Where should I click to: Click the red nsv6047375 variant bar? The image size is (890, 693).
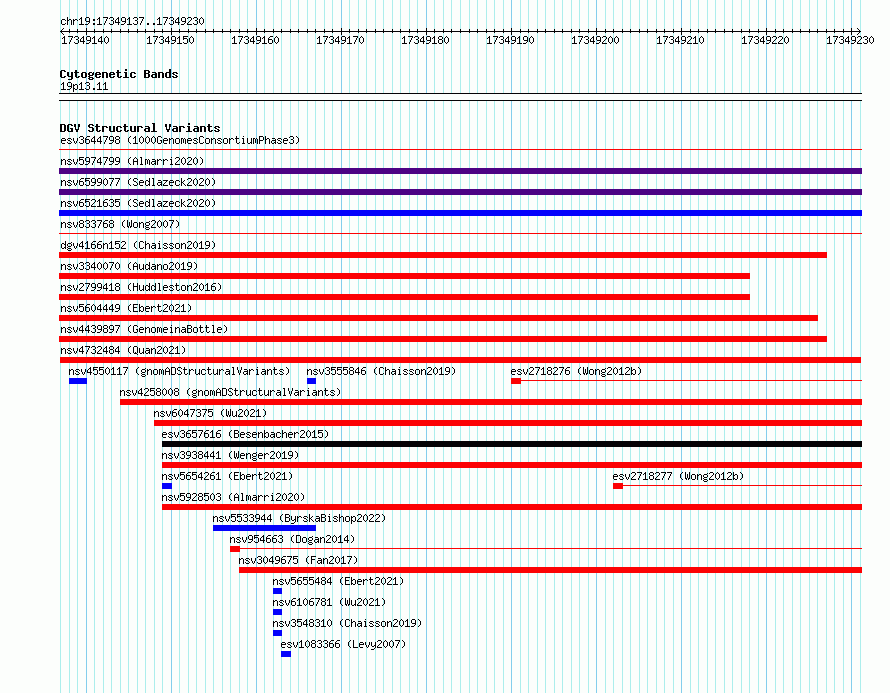click(x=508, y=423)
